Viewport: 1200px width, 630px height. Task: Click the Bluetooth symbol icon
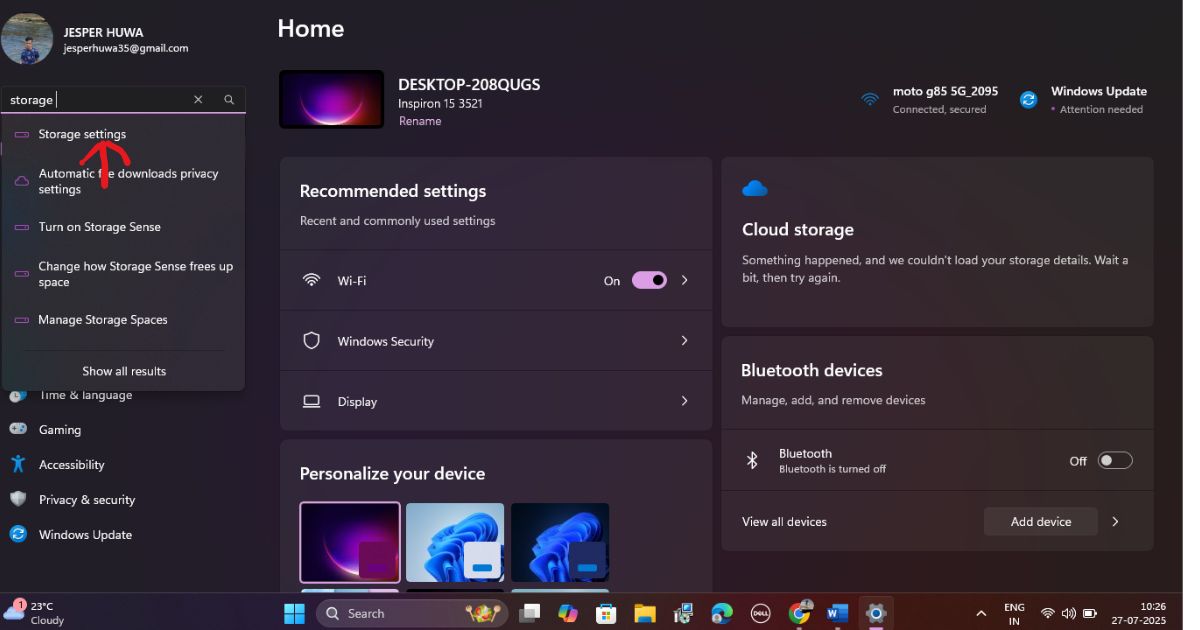(x=753, y=460)
